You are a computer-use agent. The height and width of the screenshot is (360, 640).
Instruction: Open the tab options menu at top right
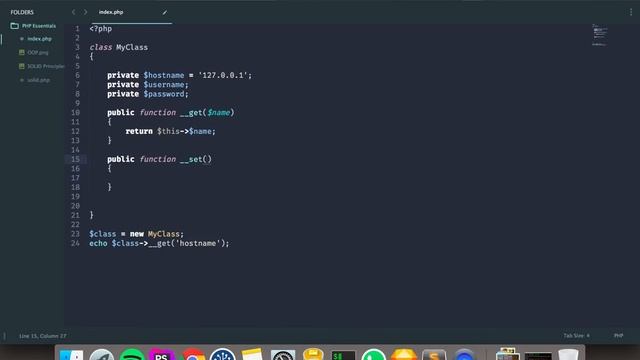click(x=631, y=12)
